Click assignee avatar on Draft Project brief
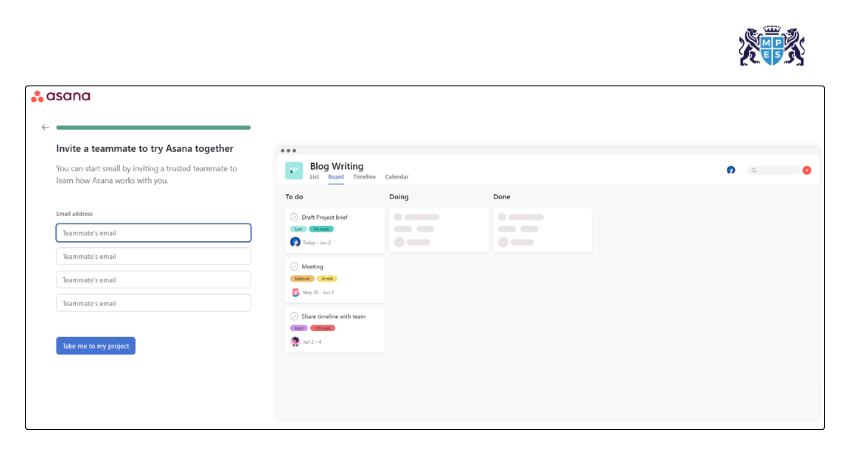Viewport: 850px width, 450px height. (x=295, y=242)
